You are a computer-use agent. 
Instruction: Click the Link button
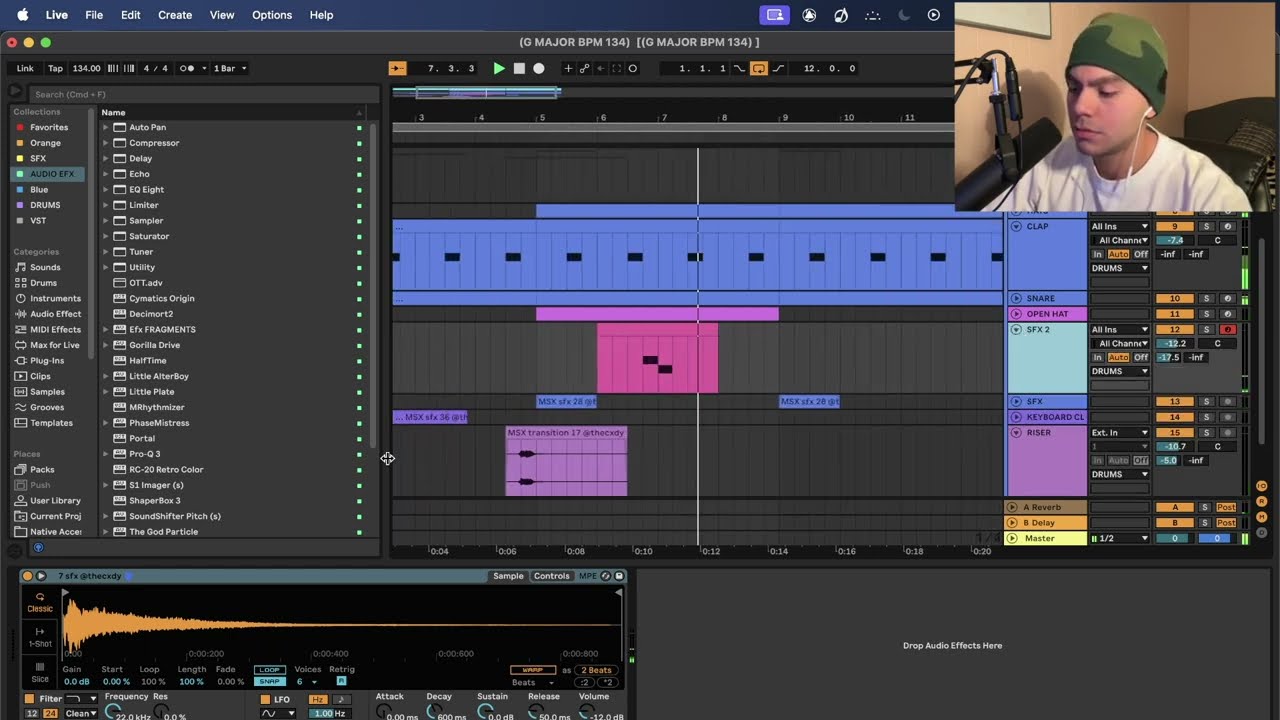point(25,68)
